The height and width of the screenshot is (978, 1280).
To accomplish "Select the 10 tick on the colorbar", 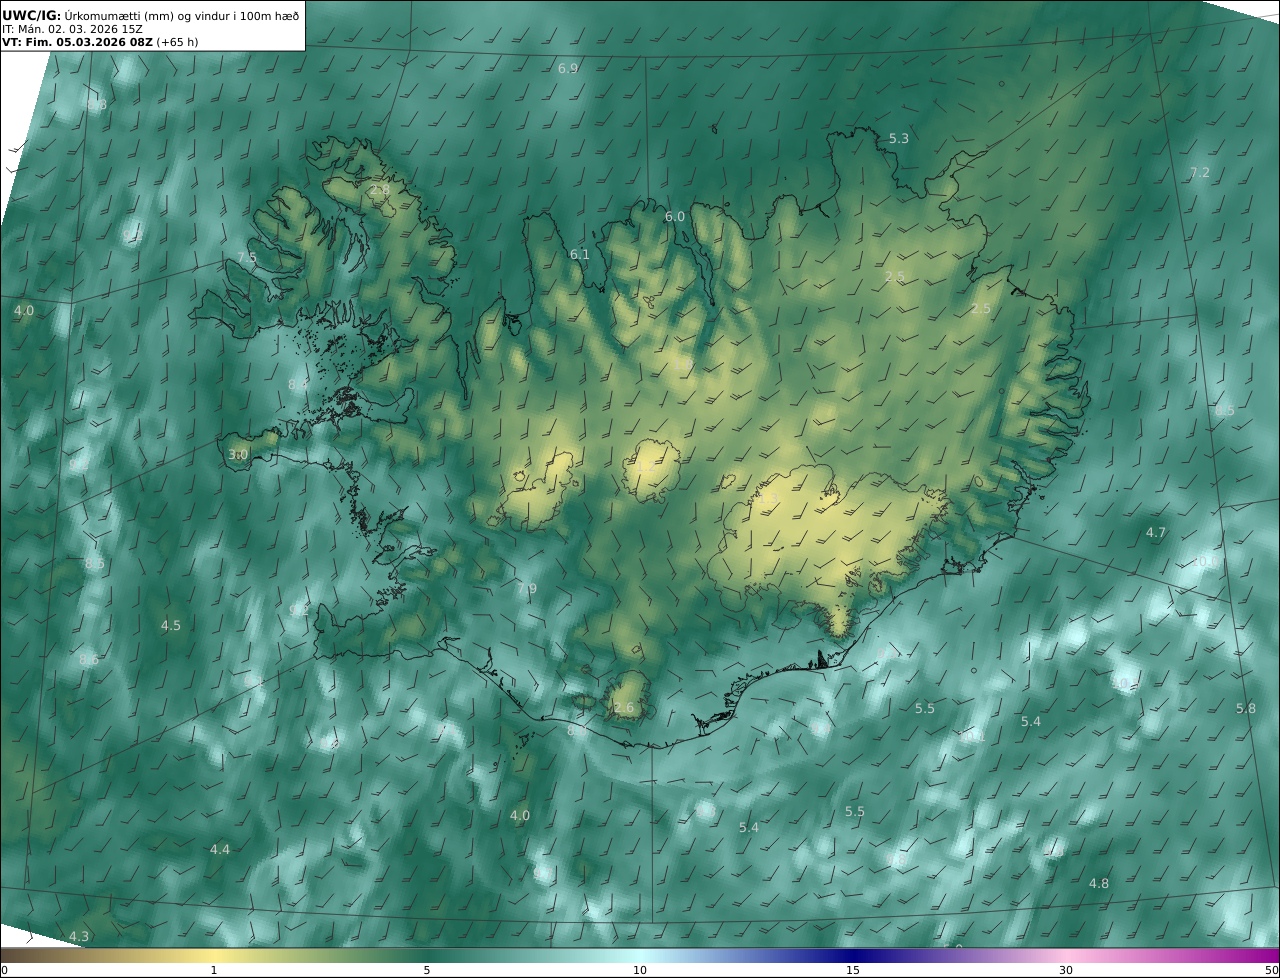I will pos(640,970).
